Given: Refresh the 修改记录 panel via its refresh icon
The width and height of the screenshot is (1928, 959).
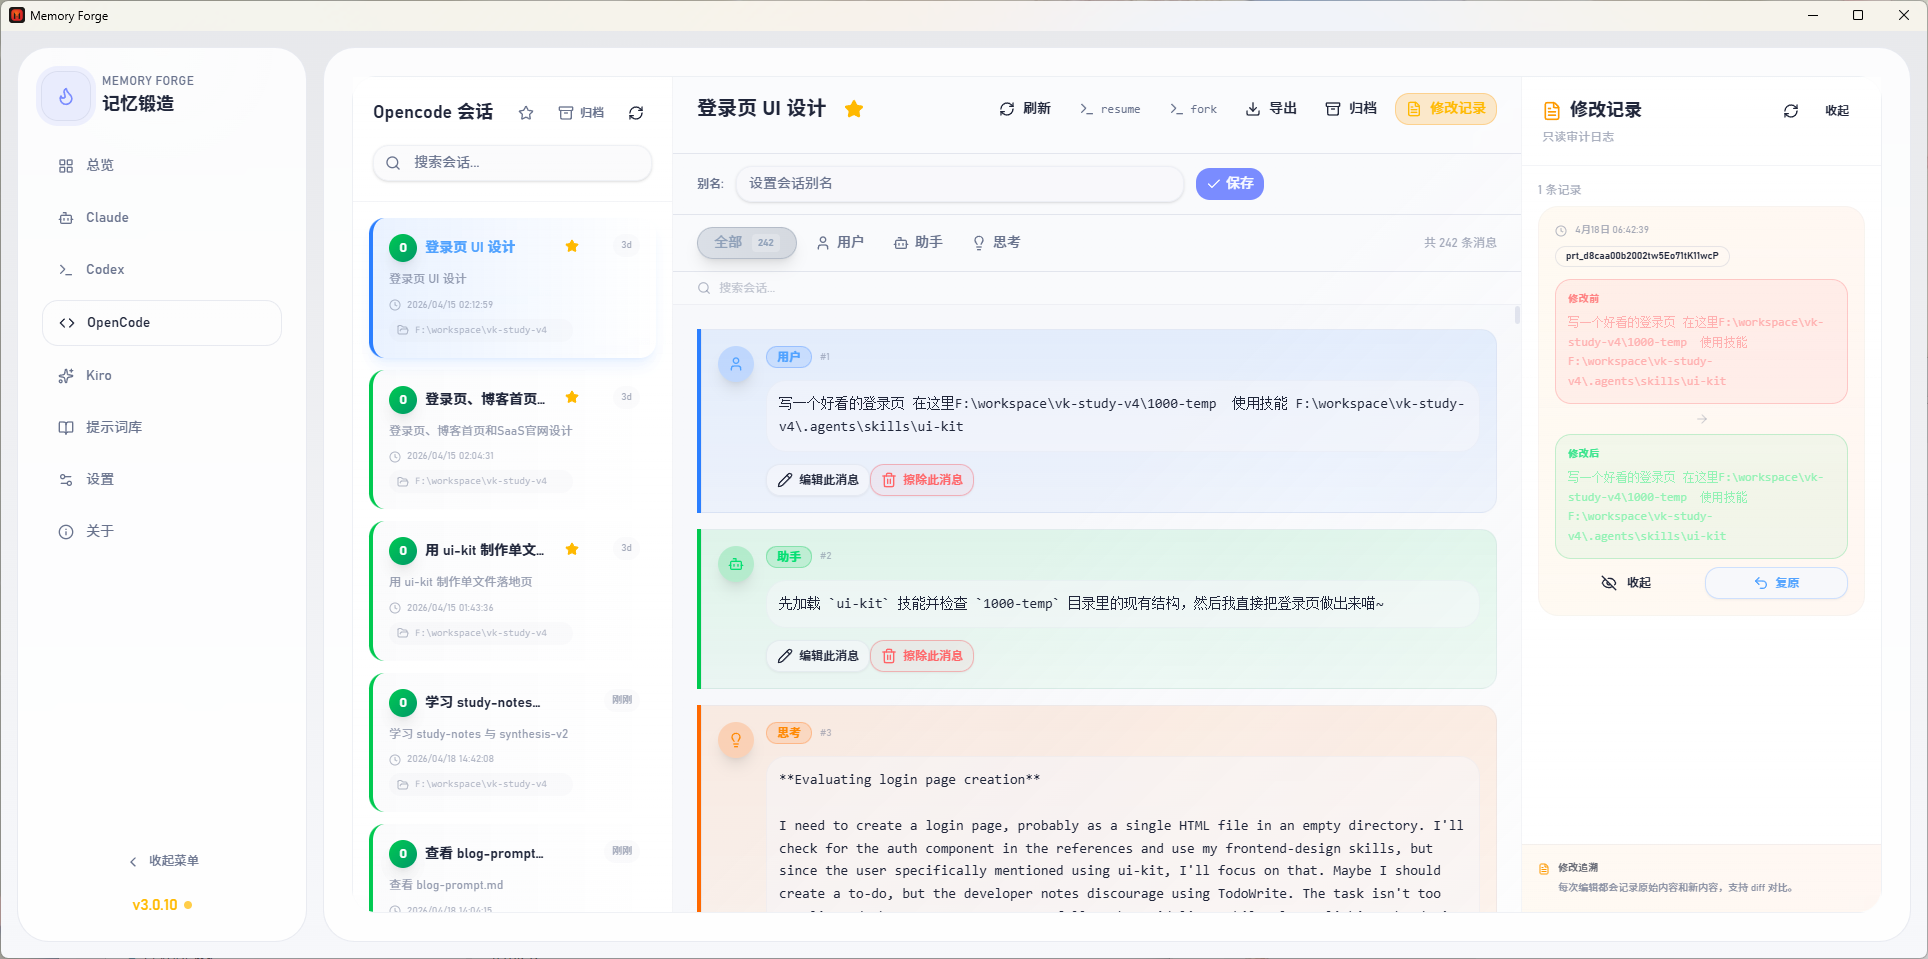Looking at the screenshot, I should 1791,111.
